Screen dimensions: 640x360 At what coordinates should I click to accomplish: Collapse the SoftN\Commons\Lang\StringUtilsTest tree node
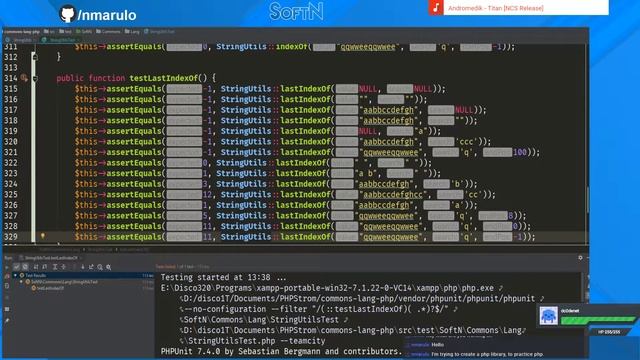click(21, 282)
